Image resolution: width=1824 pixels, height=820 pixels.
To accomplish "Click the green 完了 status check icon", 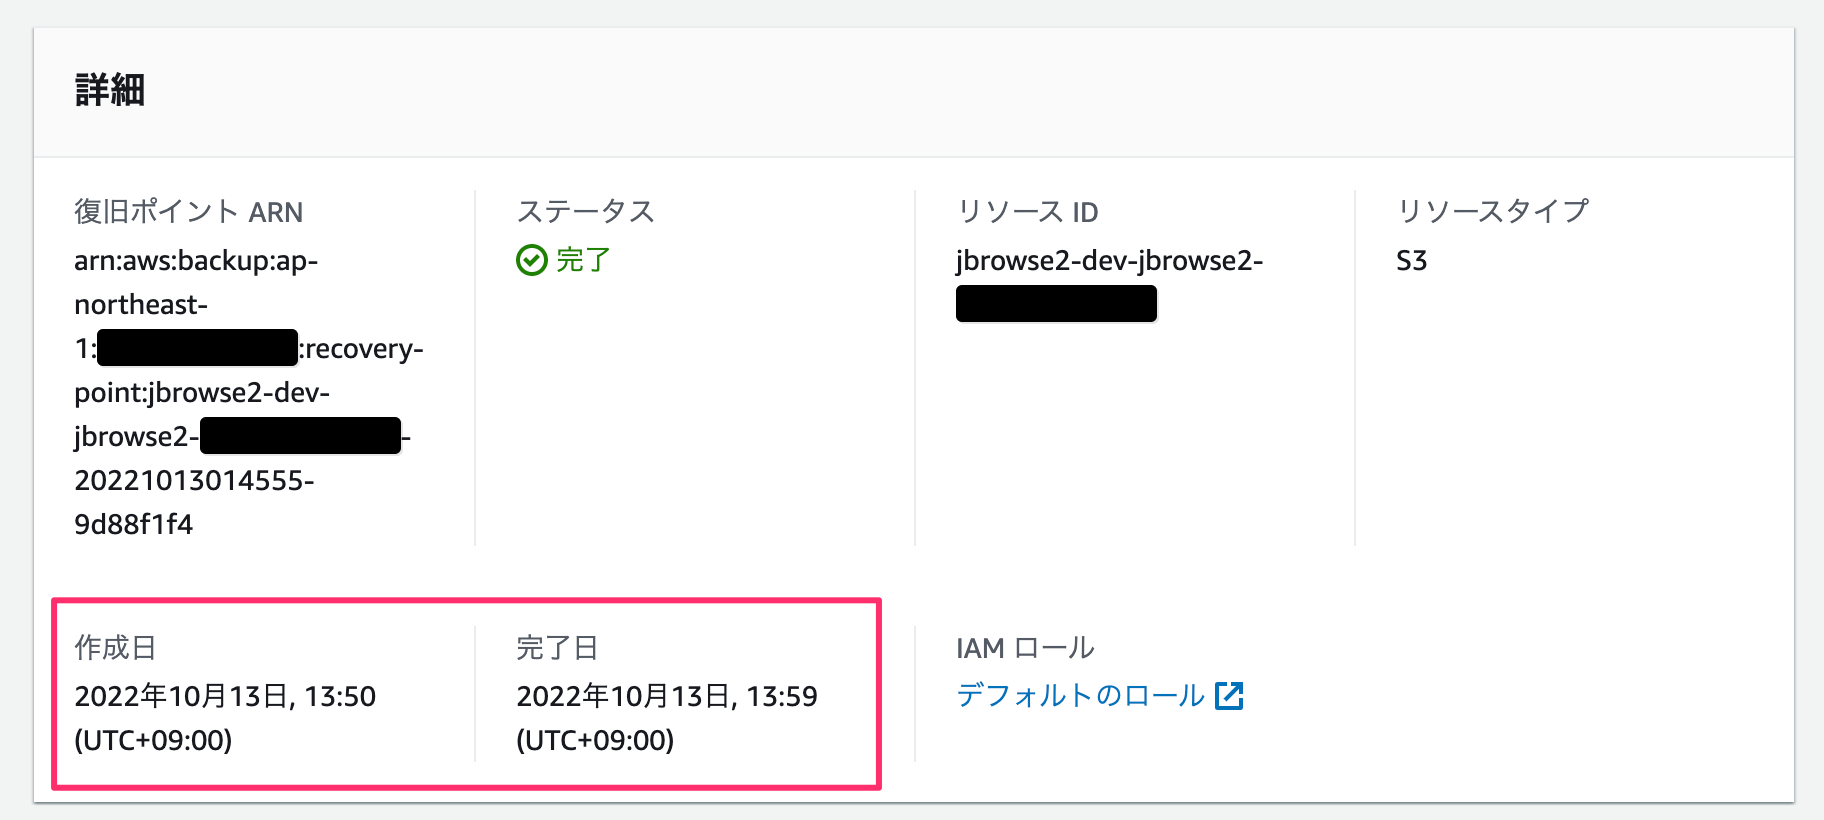I will (531, 260).
